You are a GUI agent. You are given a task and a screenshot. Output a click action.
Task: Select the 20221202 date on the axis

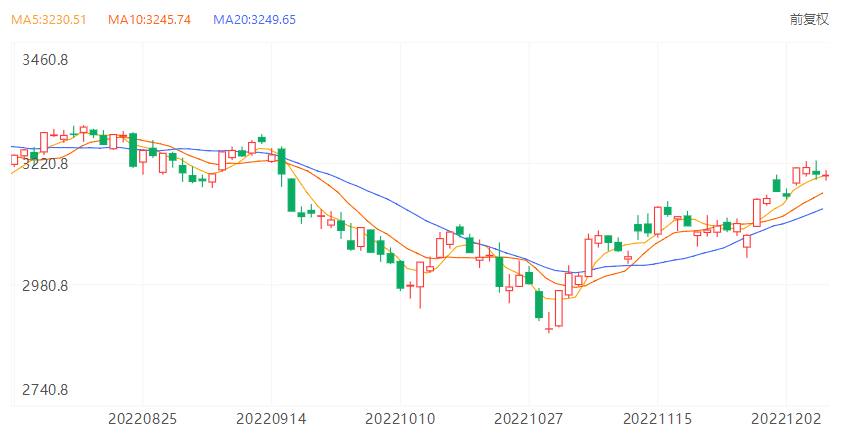(785, 417)
